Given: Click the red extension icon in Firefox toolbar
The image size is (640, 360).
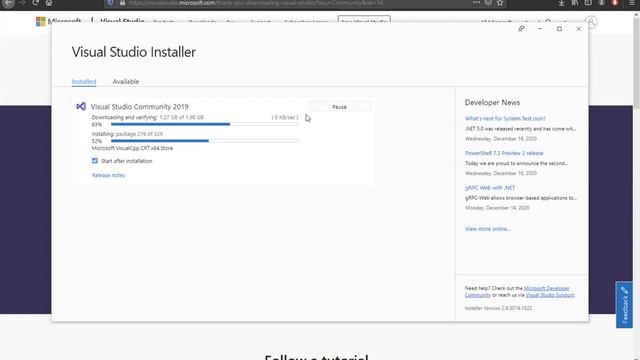Looking at the screenshot, I should (x=615, y=3).
